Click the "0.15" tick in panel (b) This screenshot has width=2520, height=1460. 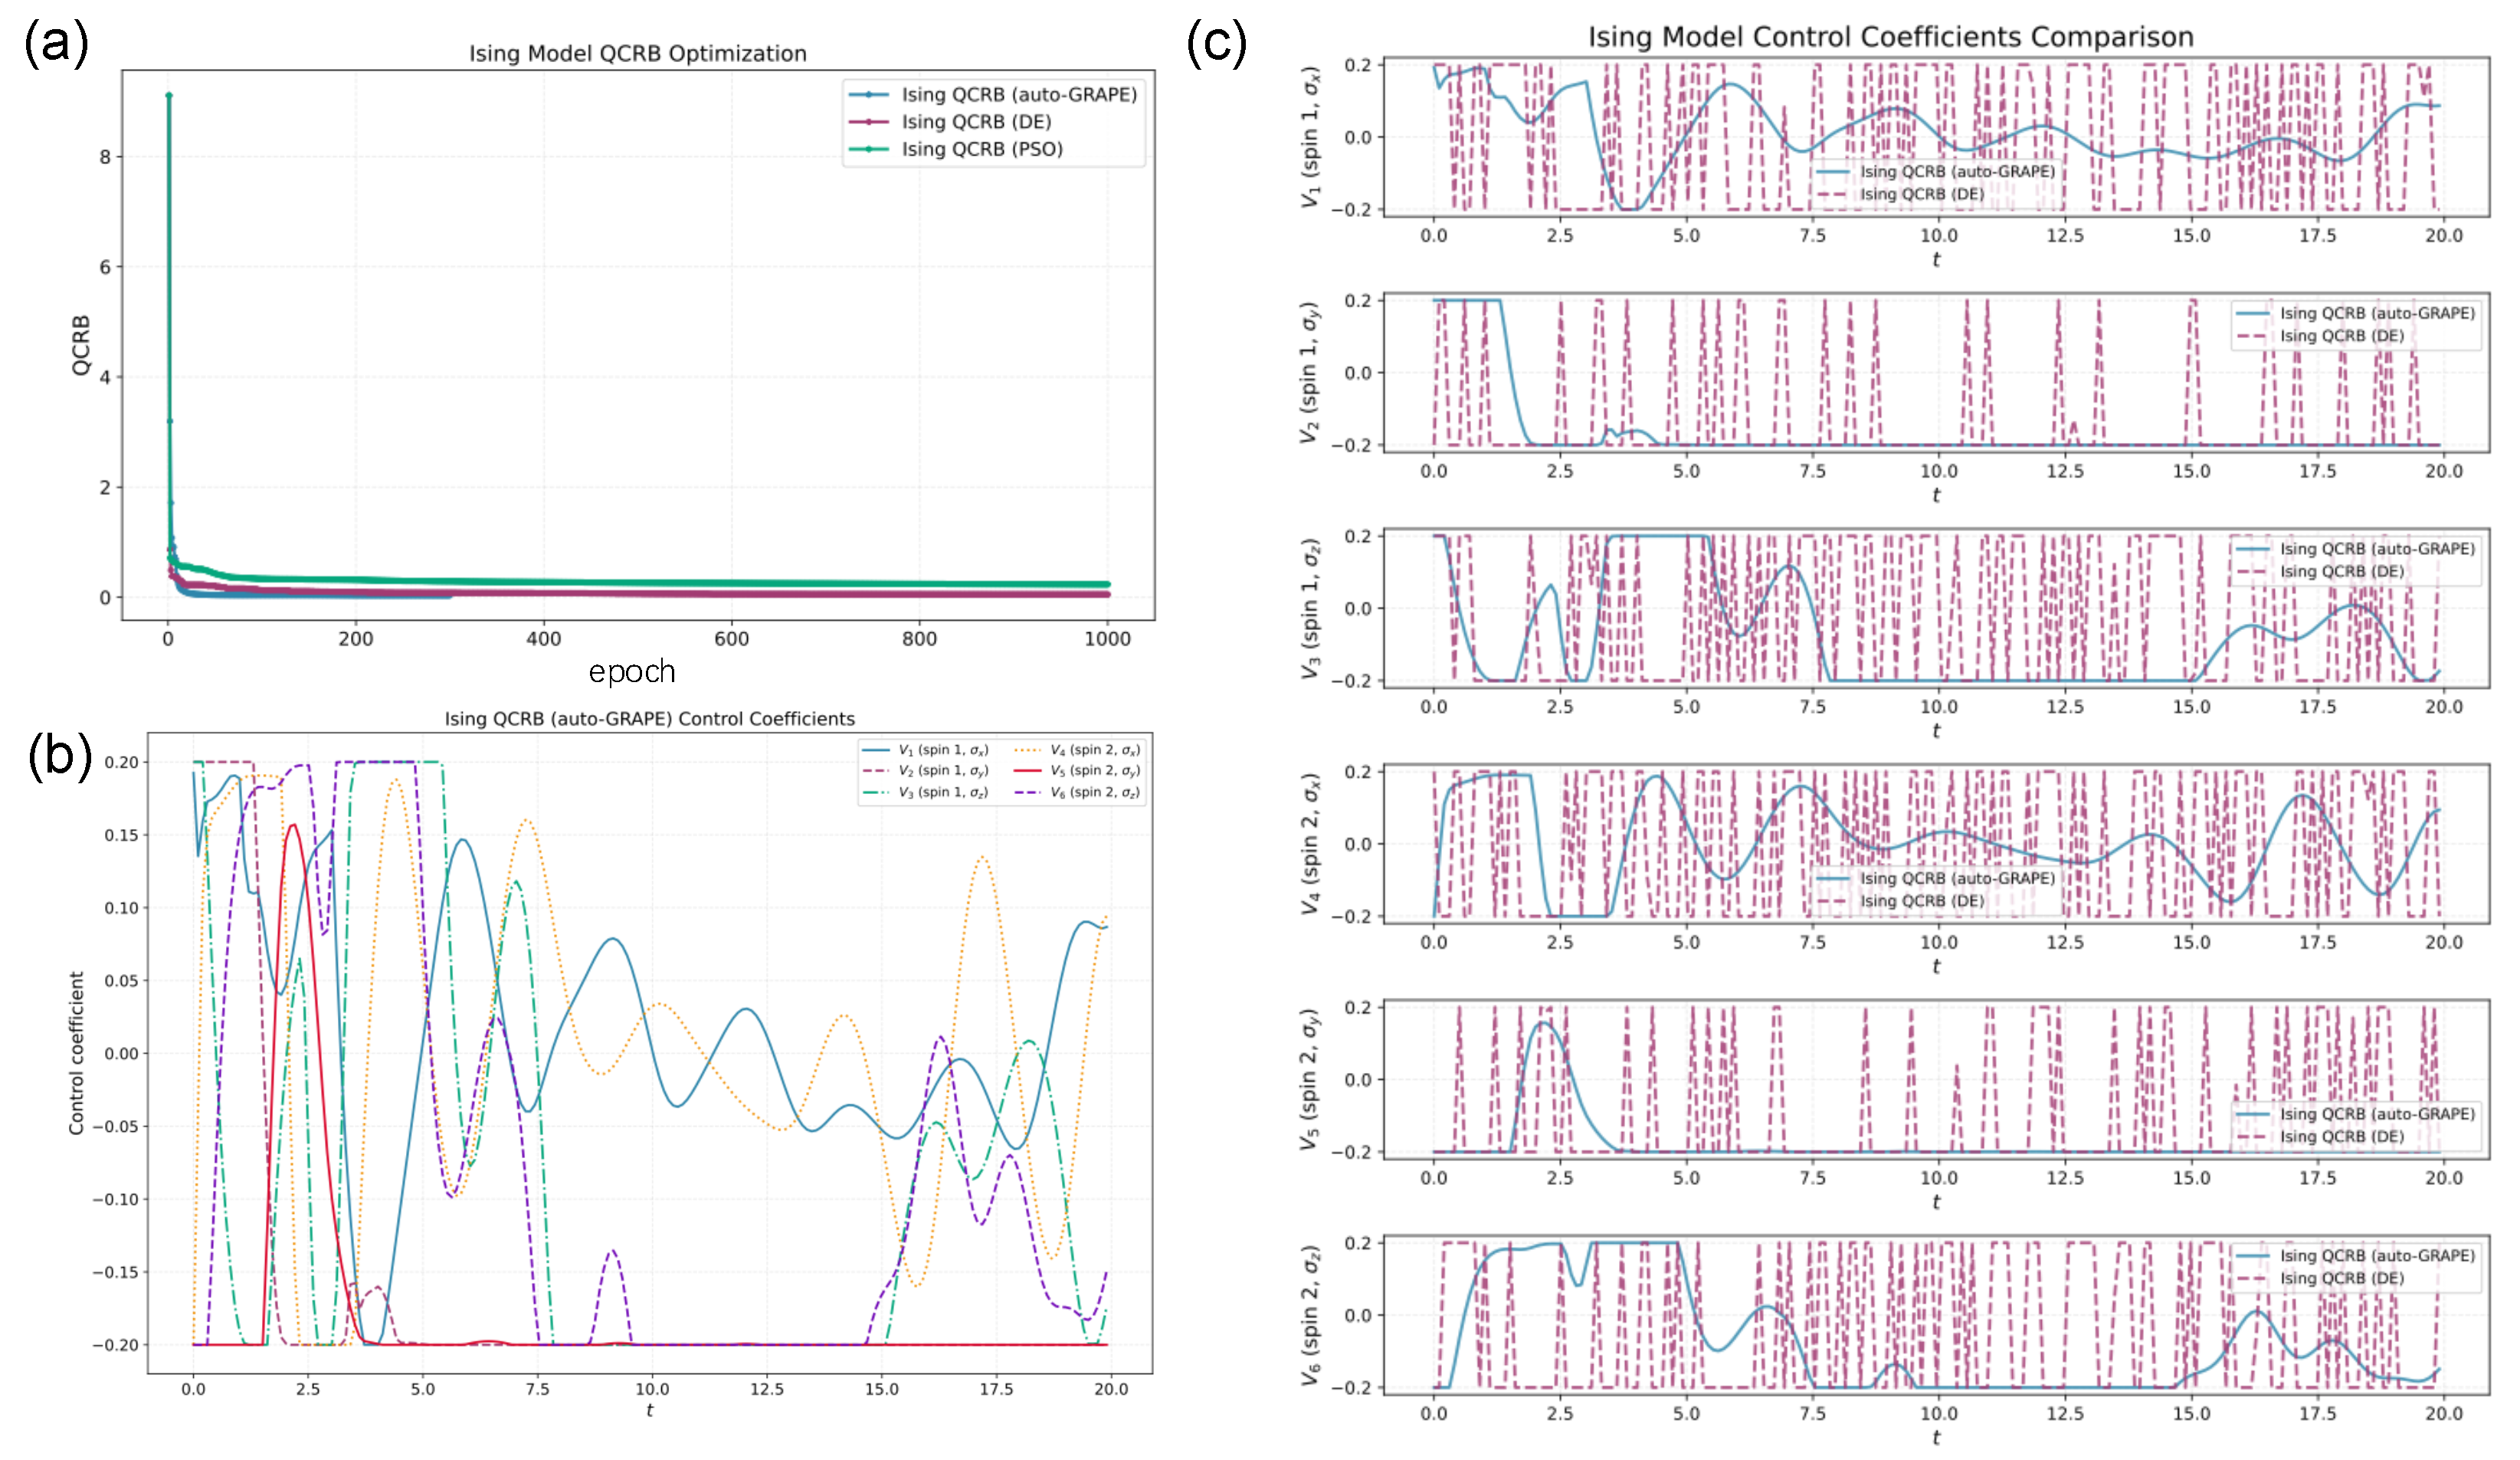coord(122,835)
